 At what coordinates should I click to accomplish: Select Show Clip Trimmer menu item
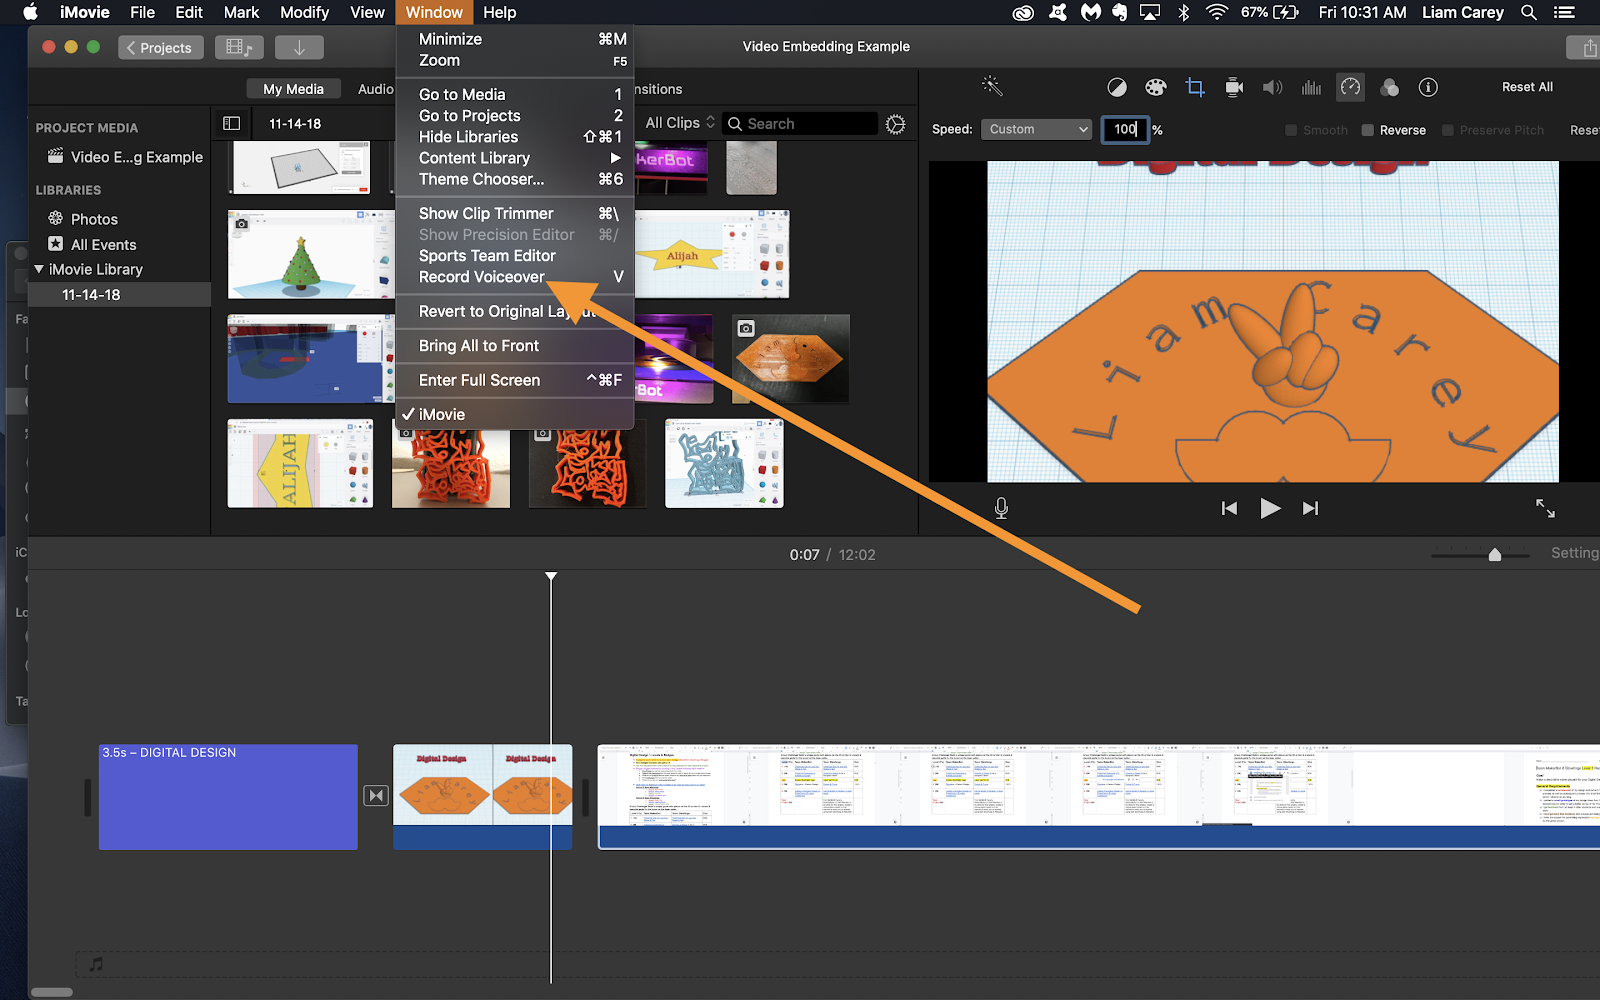[515, 213]
